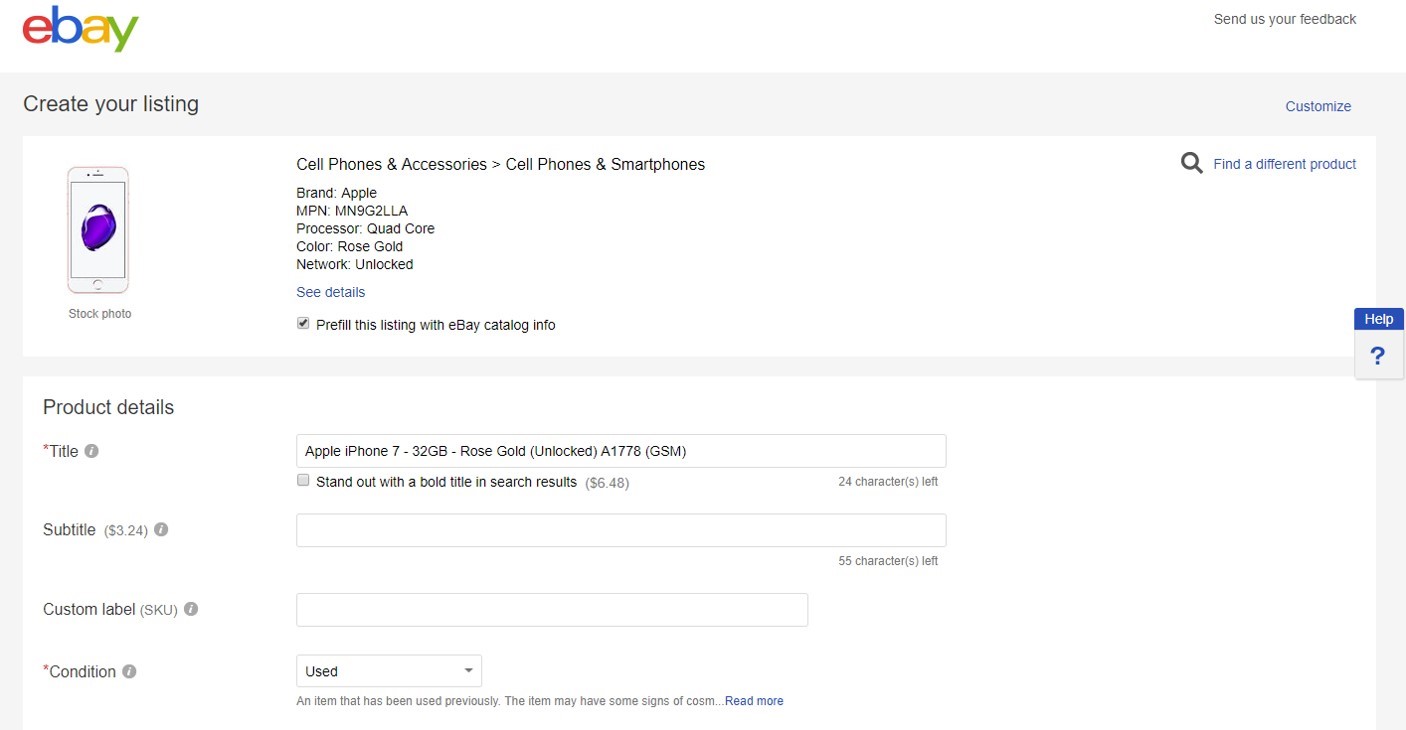The image size is (1406, 730).
Task: Click the Subtitle input field
Action: click(x=621, y=530)
